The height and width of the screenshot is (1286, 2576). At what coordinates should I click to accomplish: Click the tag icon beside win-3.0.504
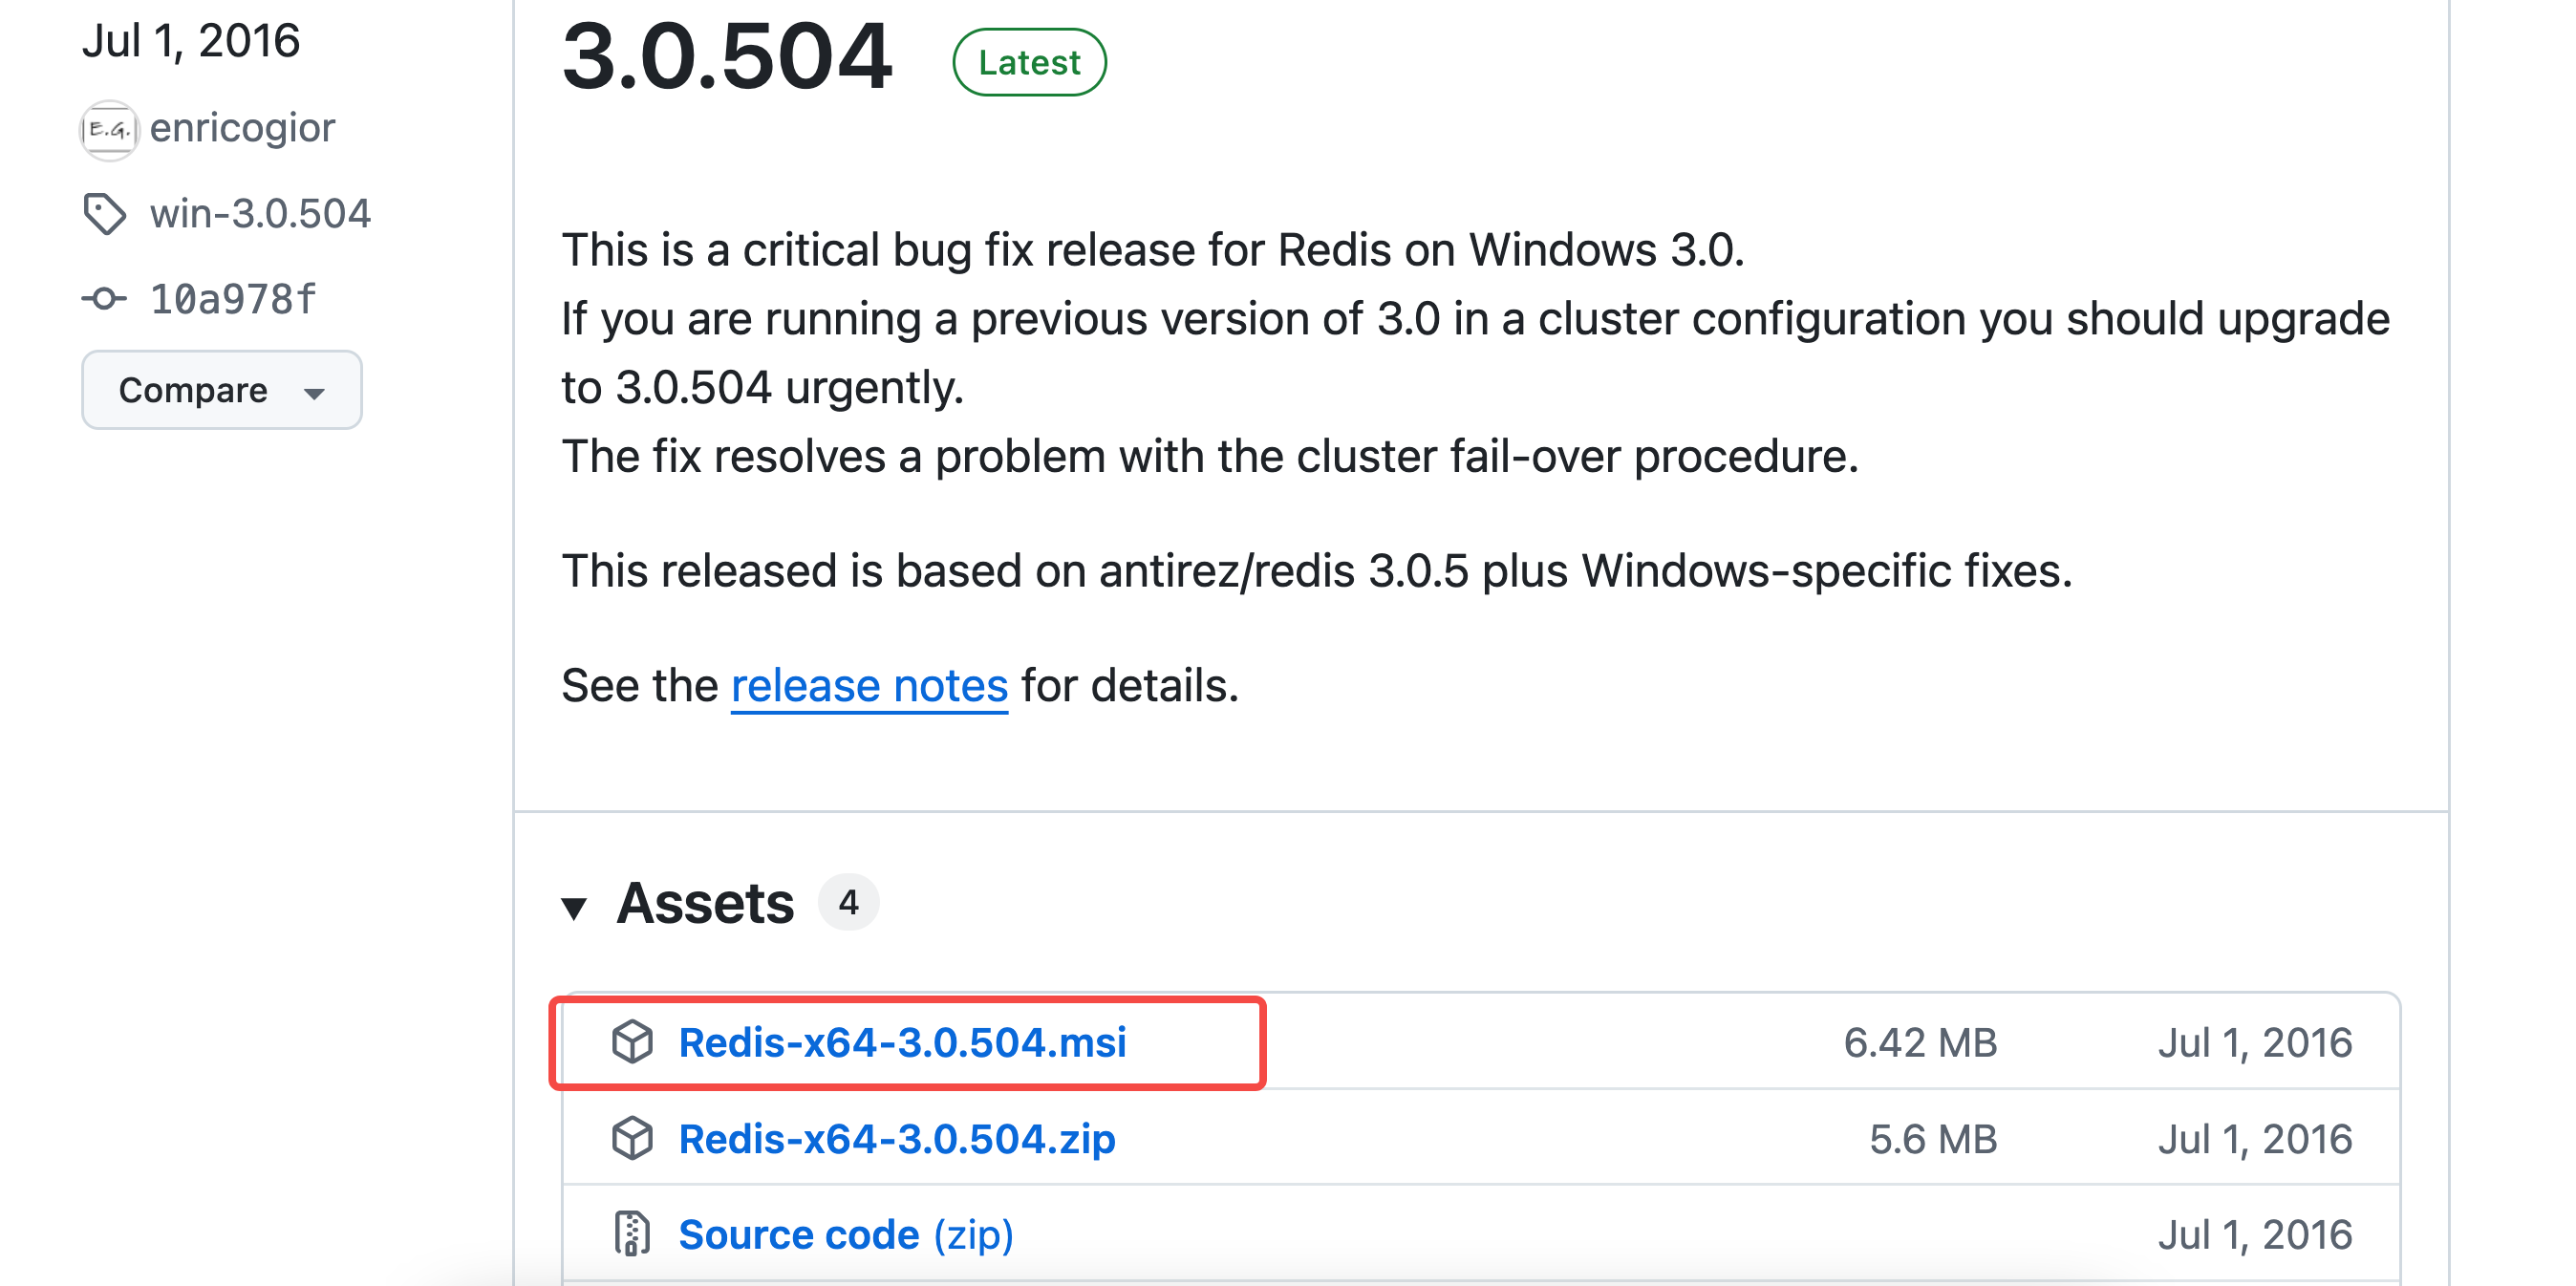tap(105, 213)
